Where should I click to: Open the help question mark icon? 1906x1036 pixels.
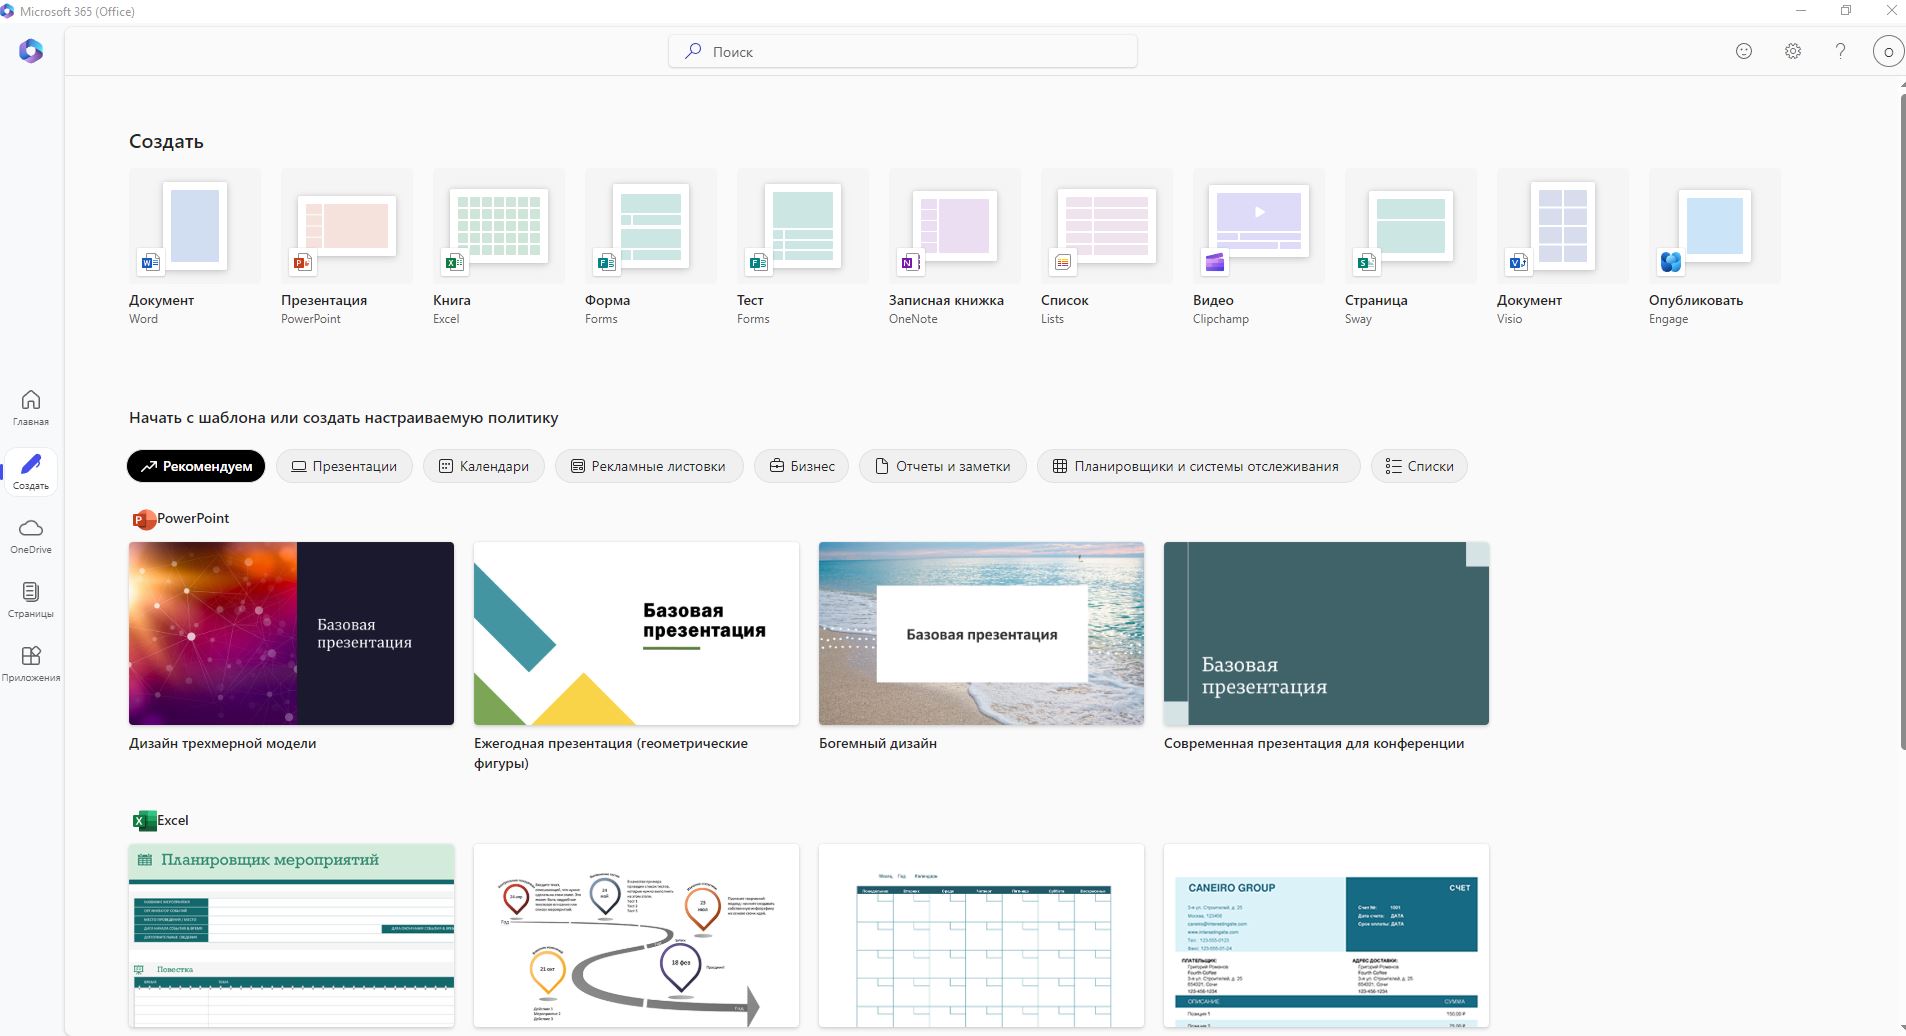[x=1840, y=51]
